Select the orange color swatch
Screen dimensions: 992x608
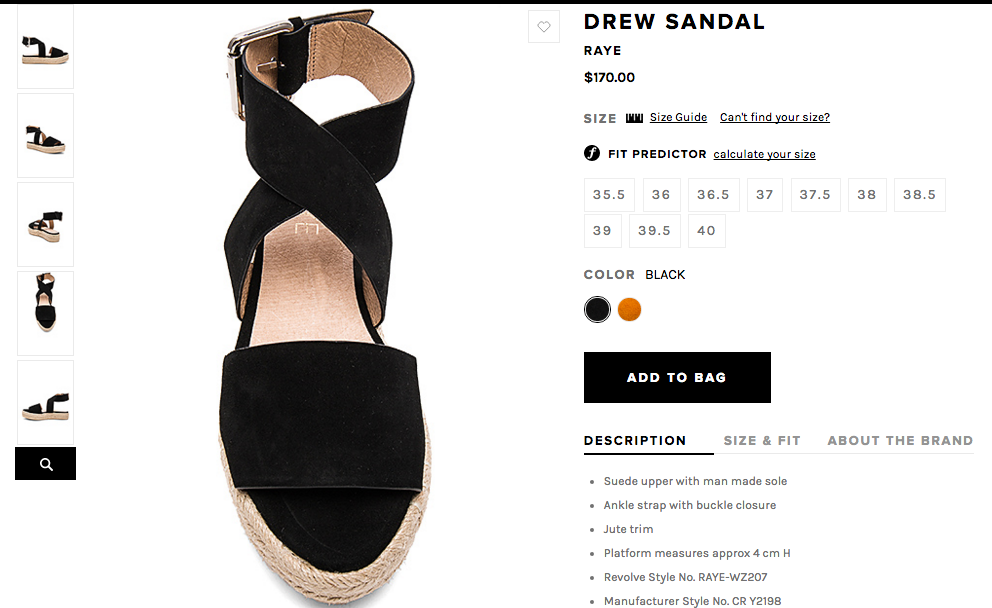(629, 309)
